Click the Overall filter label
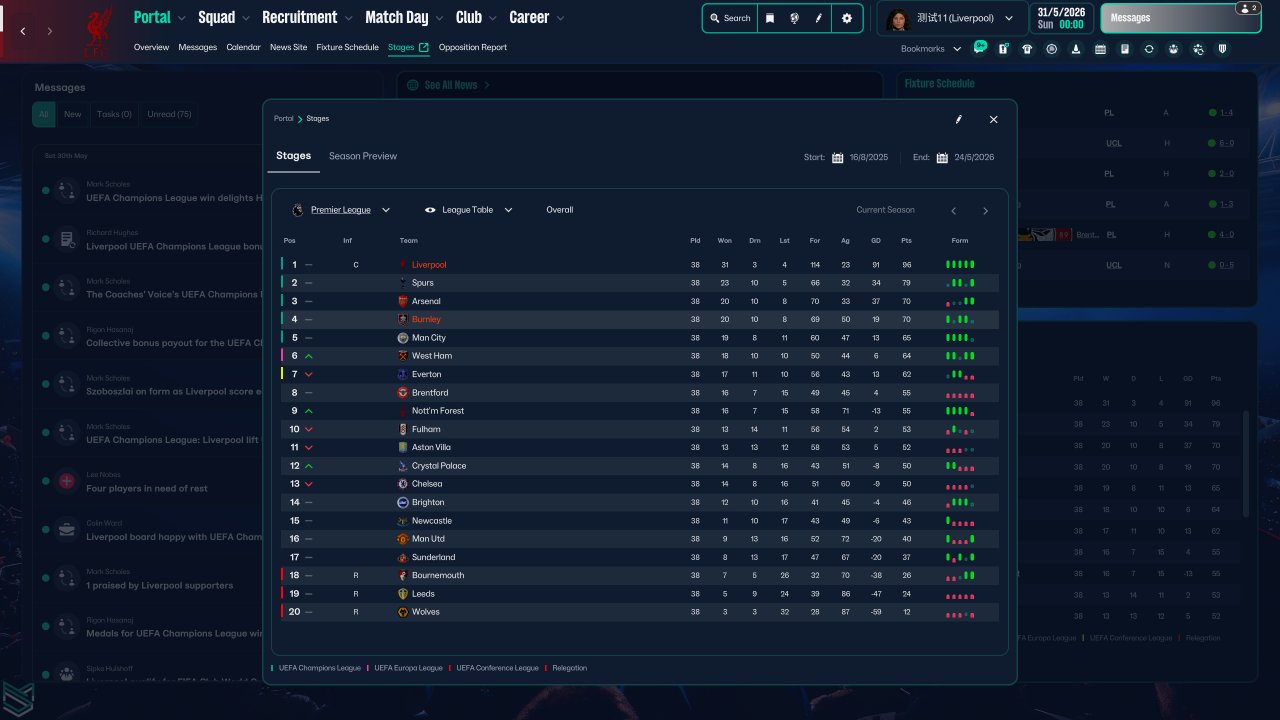 (560, 210)
